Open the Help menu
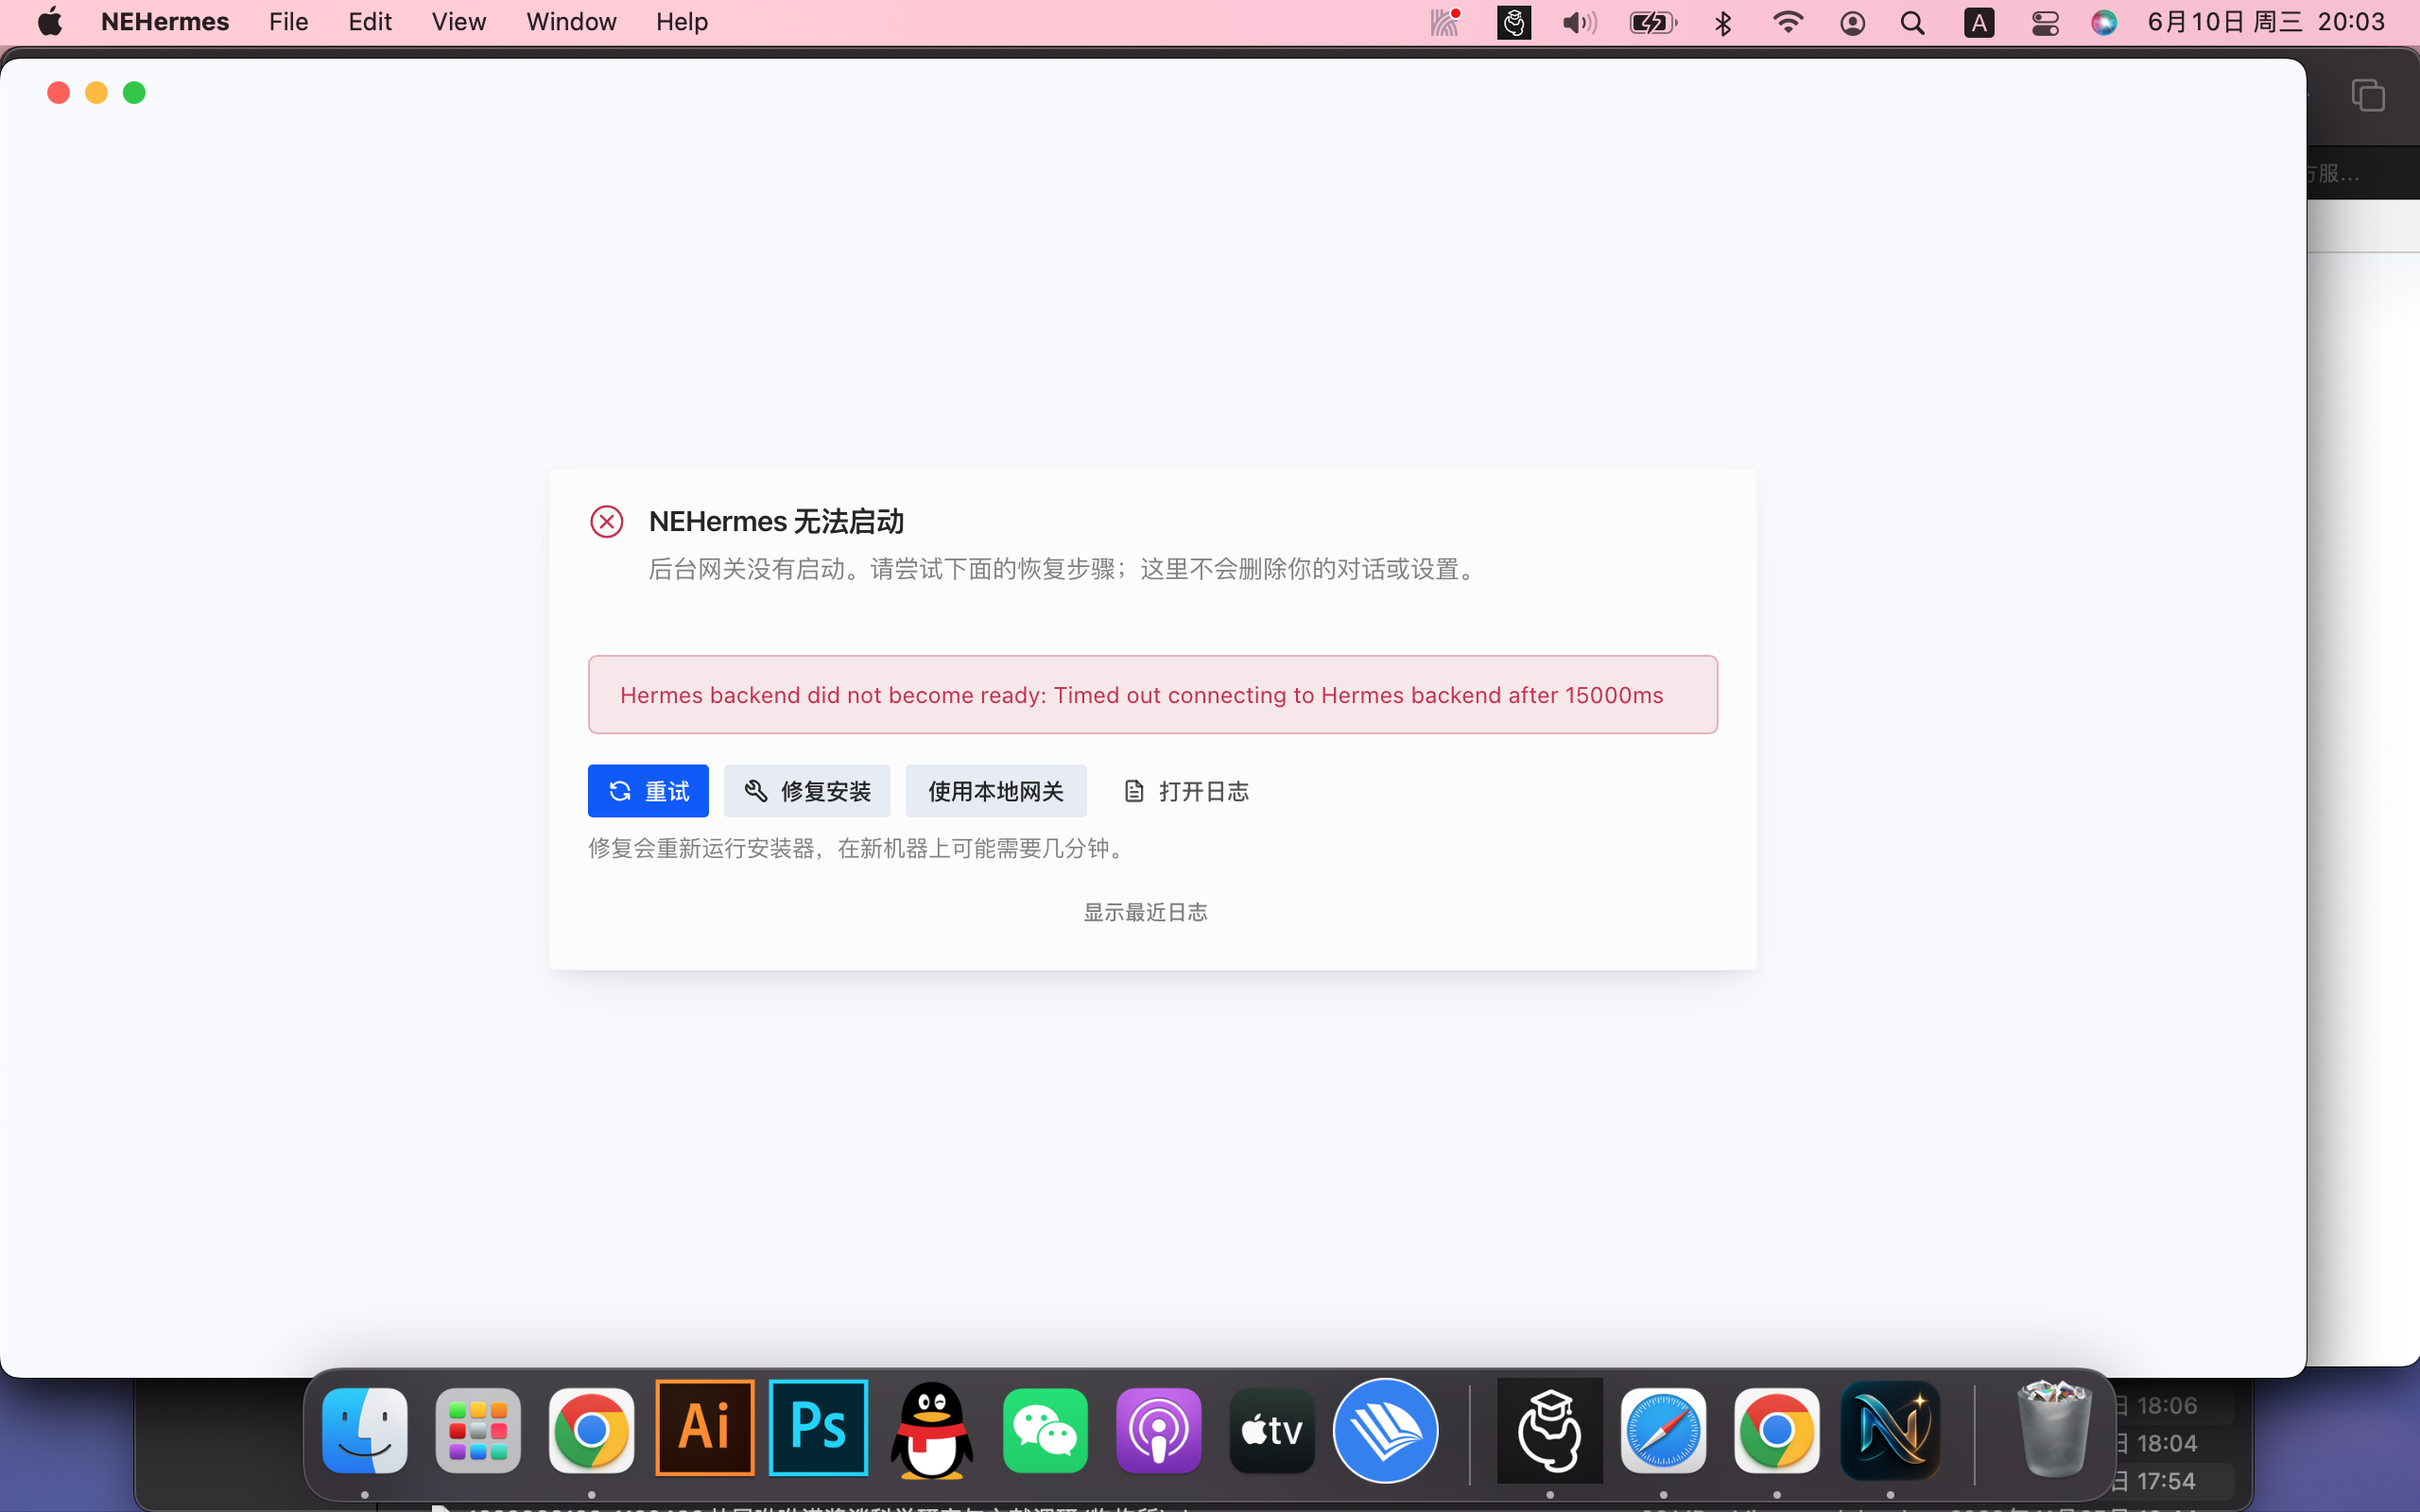Viewport: 2420px width, 1512px height. 682,22
